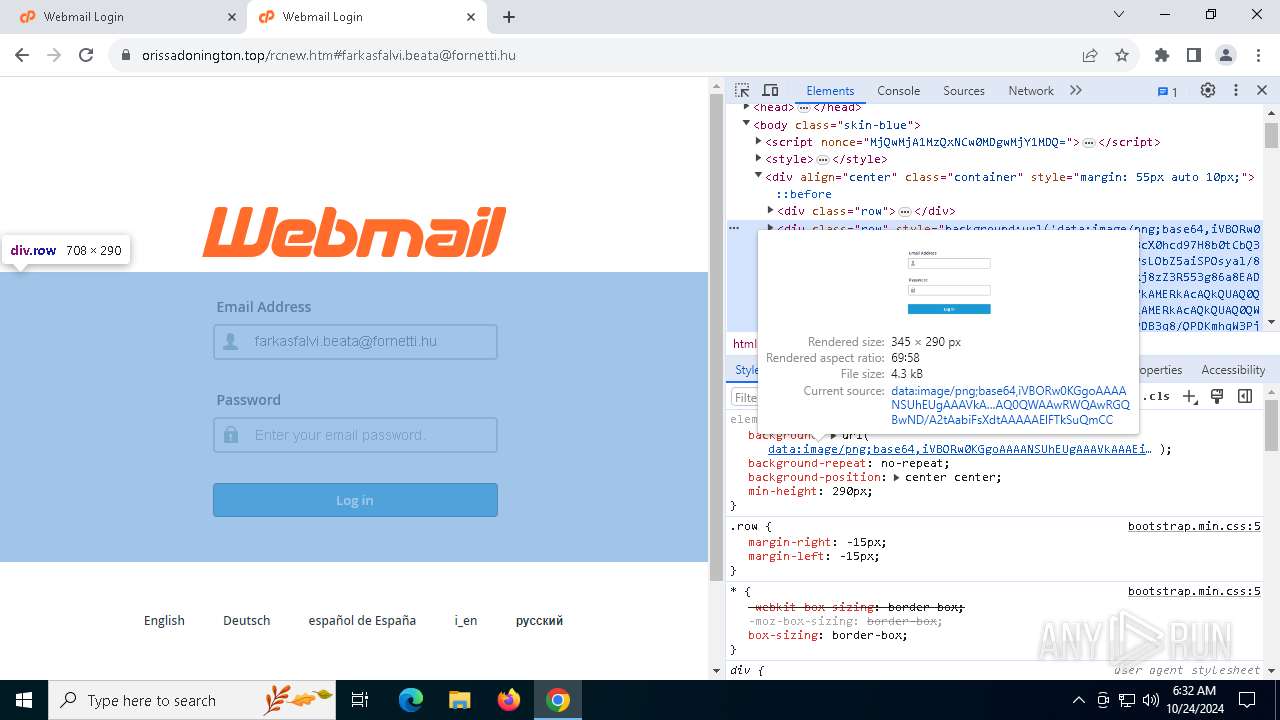The height and width of the screenshot is (720, 1280).
Task: Click the Log in button
Action: click(355, 500)
